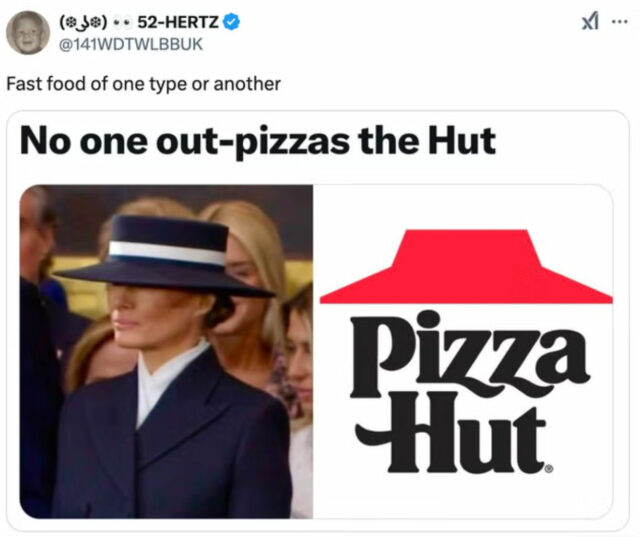Click the red roof of the Pizza Hut logo
Image resolution: width=640 pixels, height=537 pixels.
tap(466, 266)
